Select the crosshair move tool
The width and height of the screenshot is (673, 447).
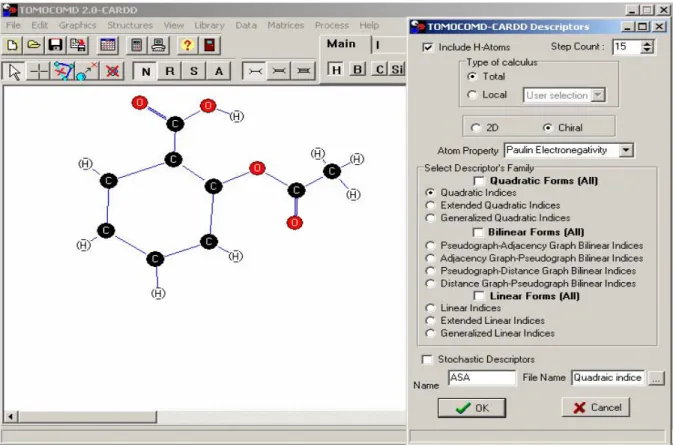point(39,71)
